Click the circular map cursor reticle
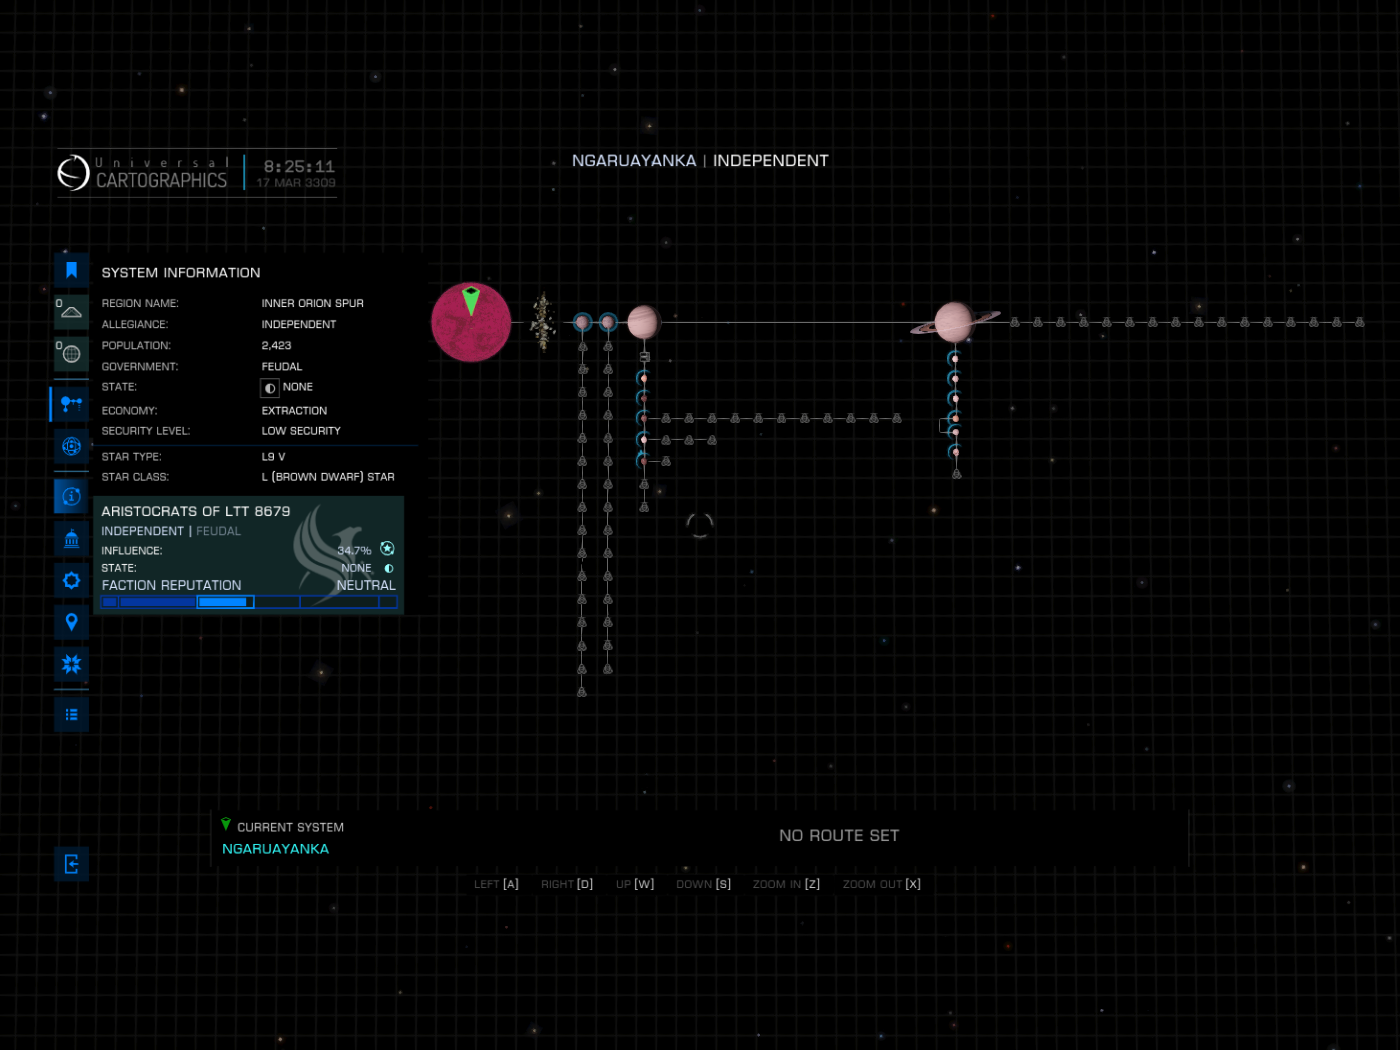1400x1050 pixels. pos(699,524)
